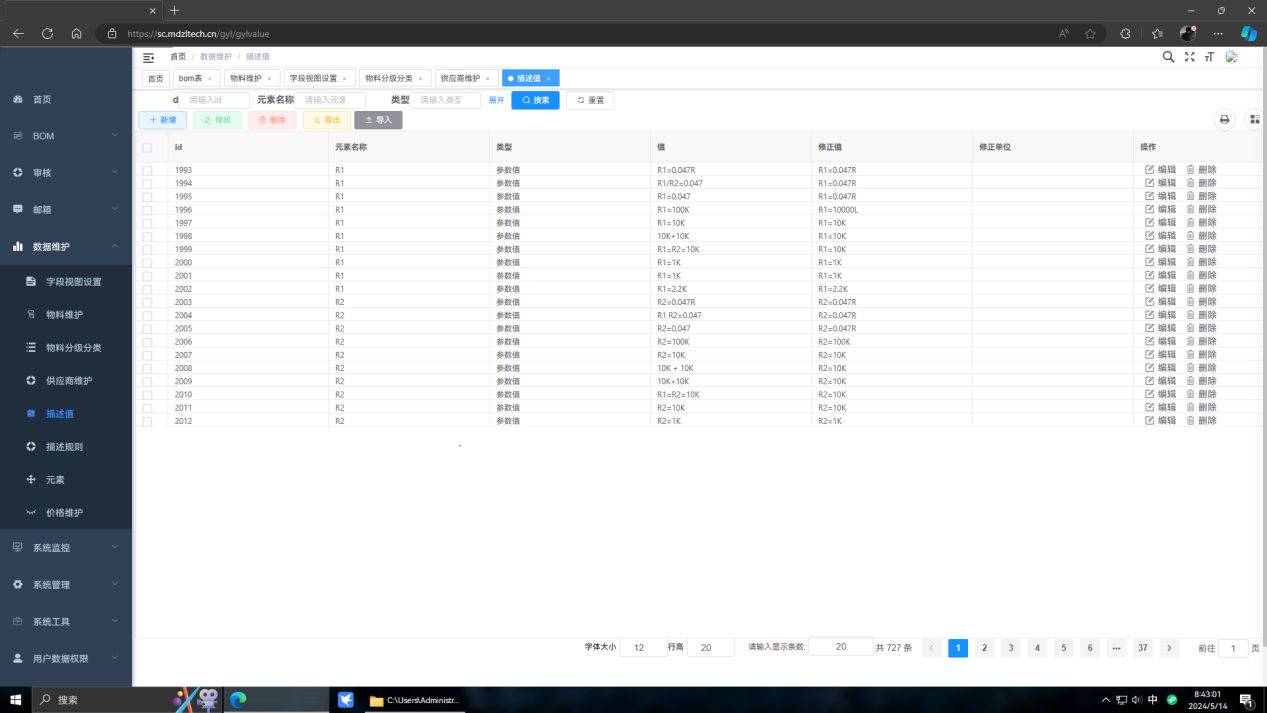Click delete icon for row 2012
The image size is (1267, 713).
click(1190, 421)
